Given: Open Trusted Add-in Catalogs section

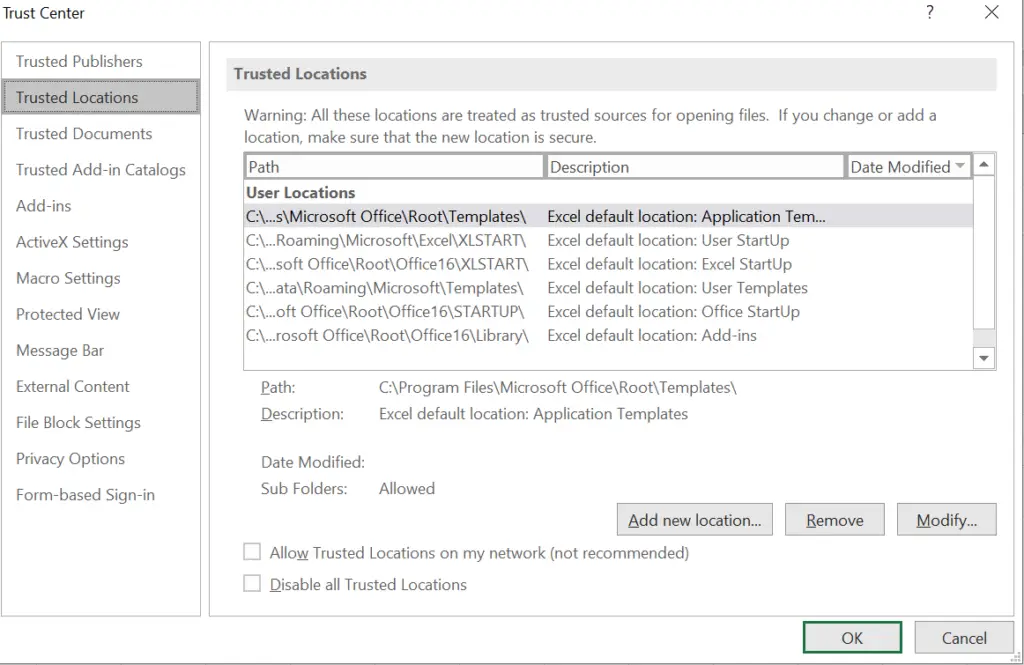Looking at the screenshot, I should click(100, 170).
